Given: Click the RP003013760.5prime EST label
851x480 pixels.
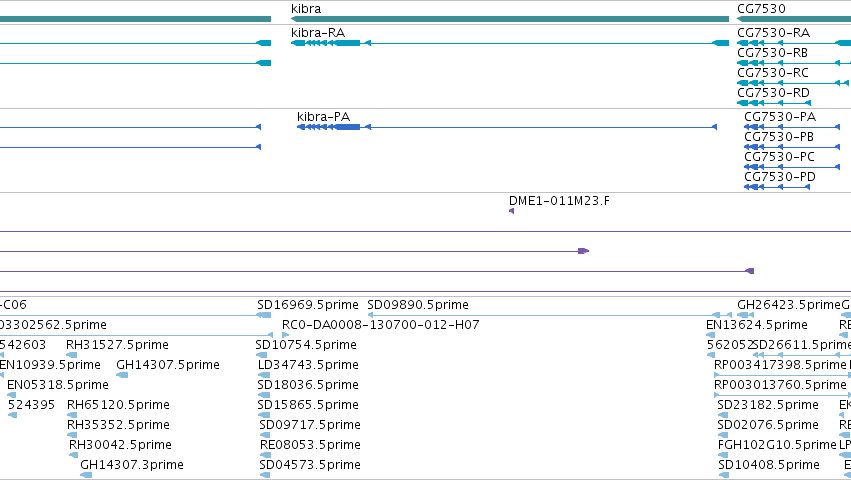Looking at the screenshot, I should [x=780, y=385].
